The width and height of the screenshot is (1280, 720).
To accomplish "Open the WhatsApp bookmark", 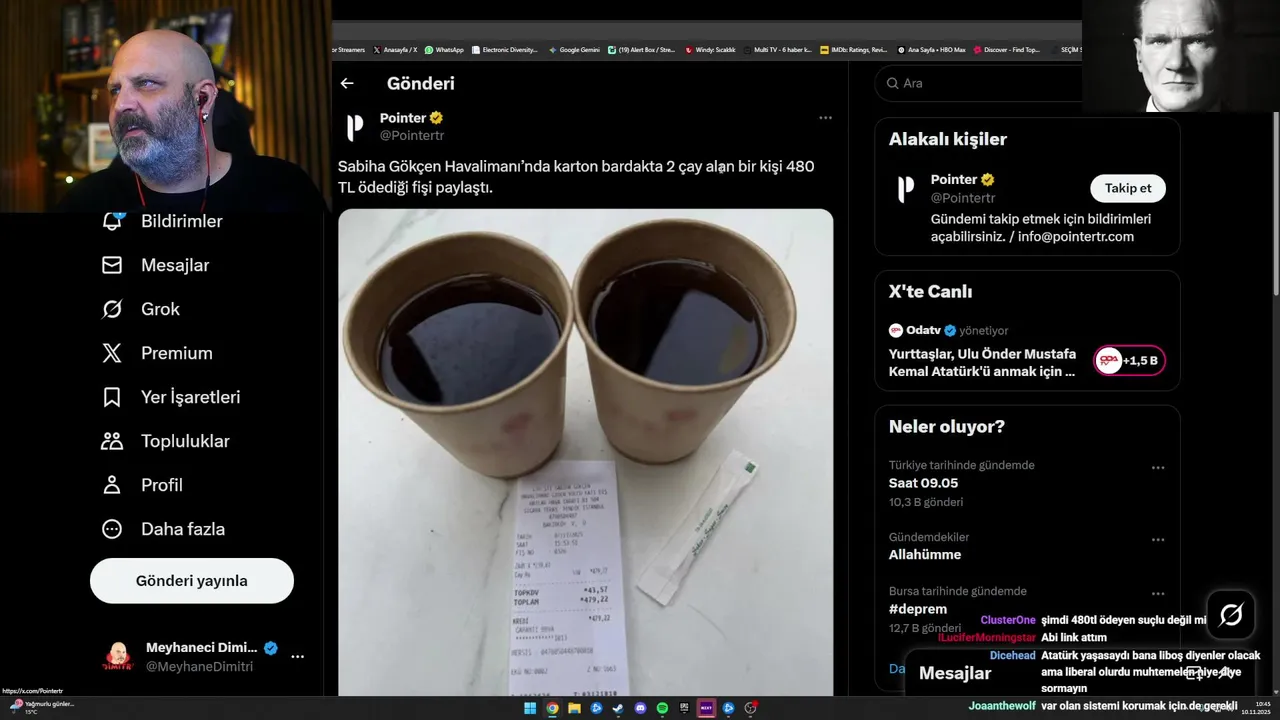I will [444, 50].
